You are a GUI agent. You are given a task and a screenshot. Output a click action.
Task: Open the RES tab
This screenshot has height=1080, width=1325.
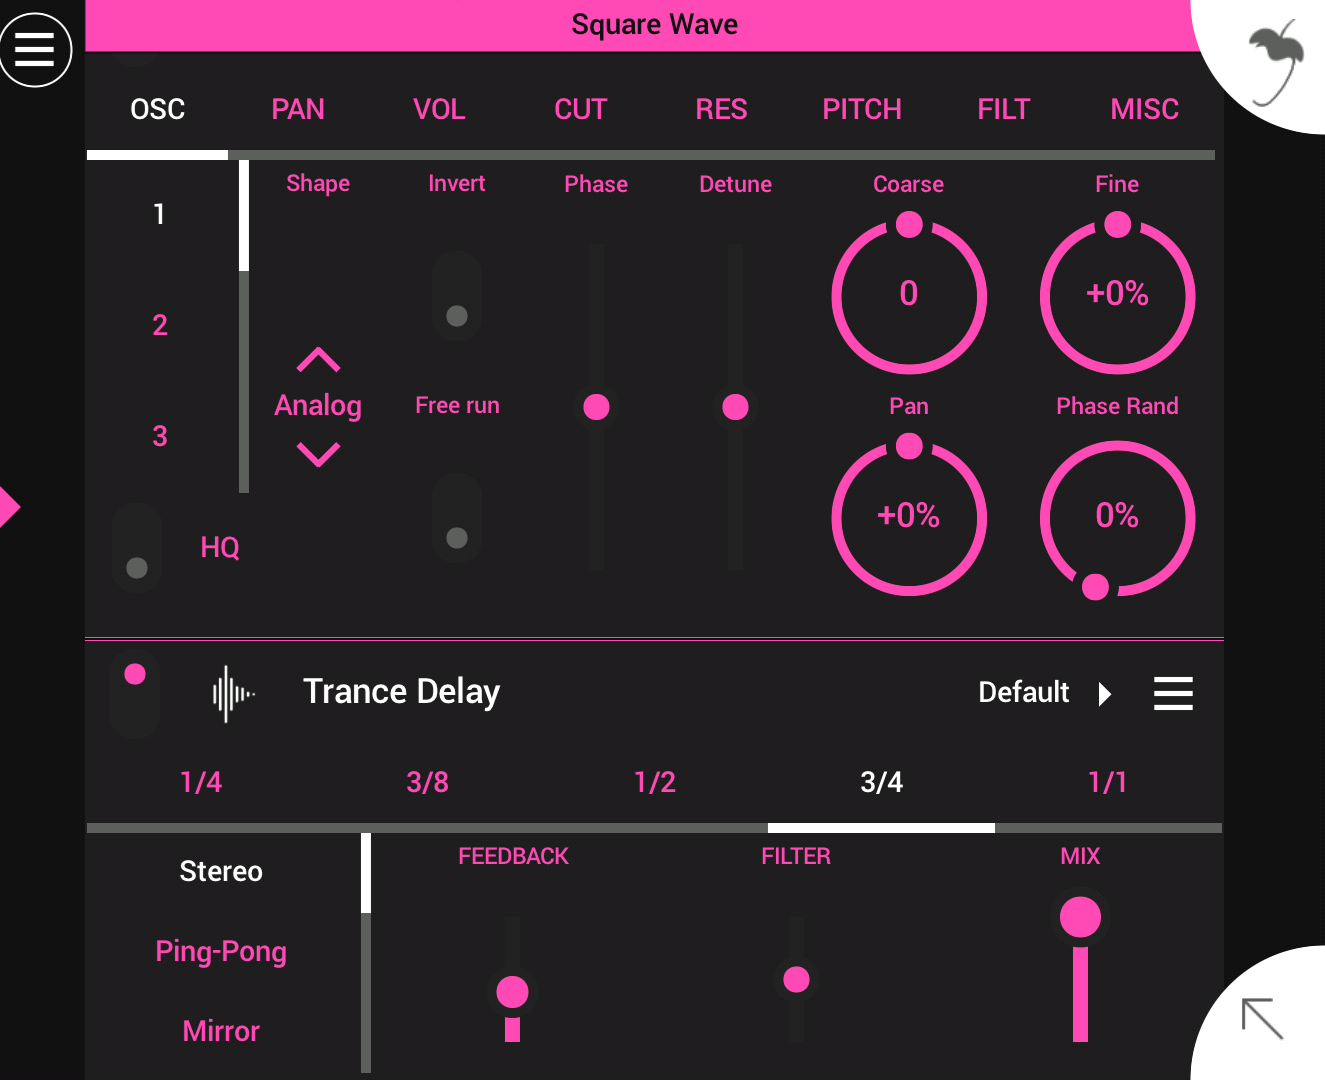(721, 109)
